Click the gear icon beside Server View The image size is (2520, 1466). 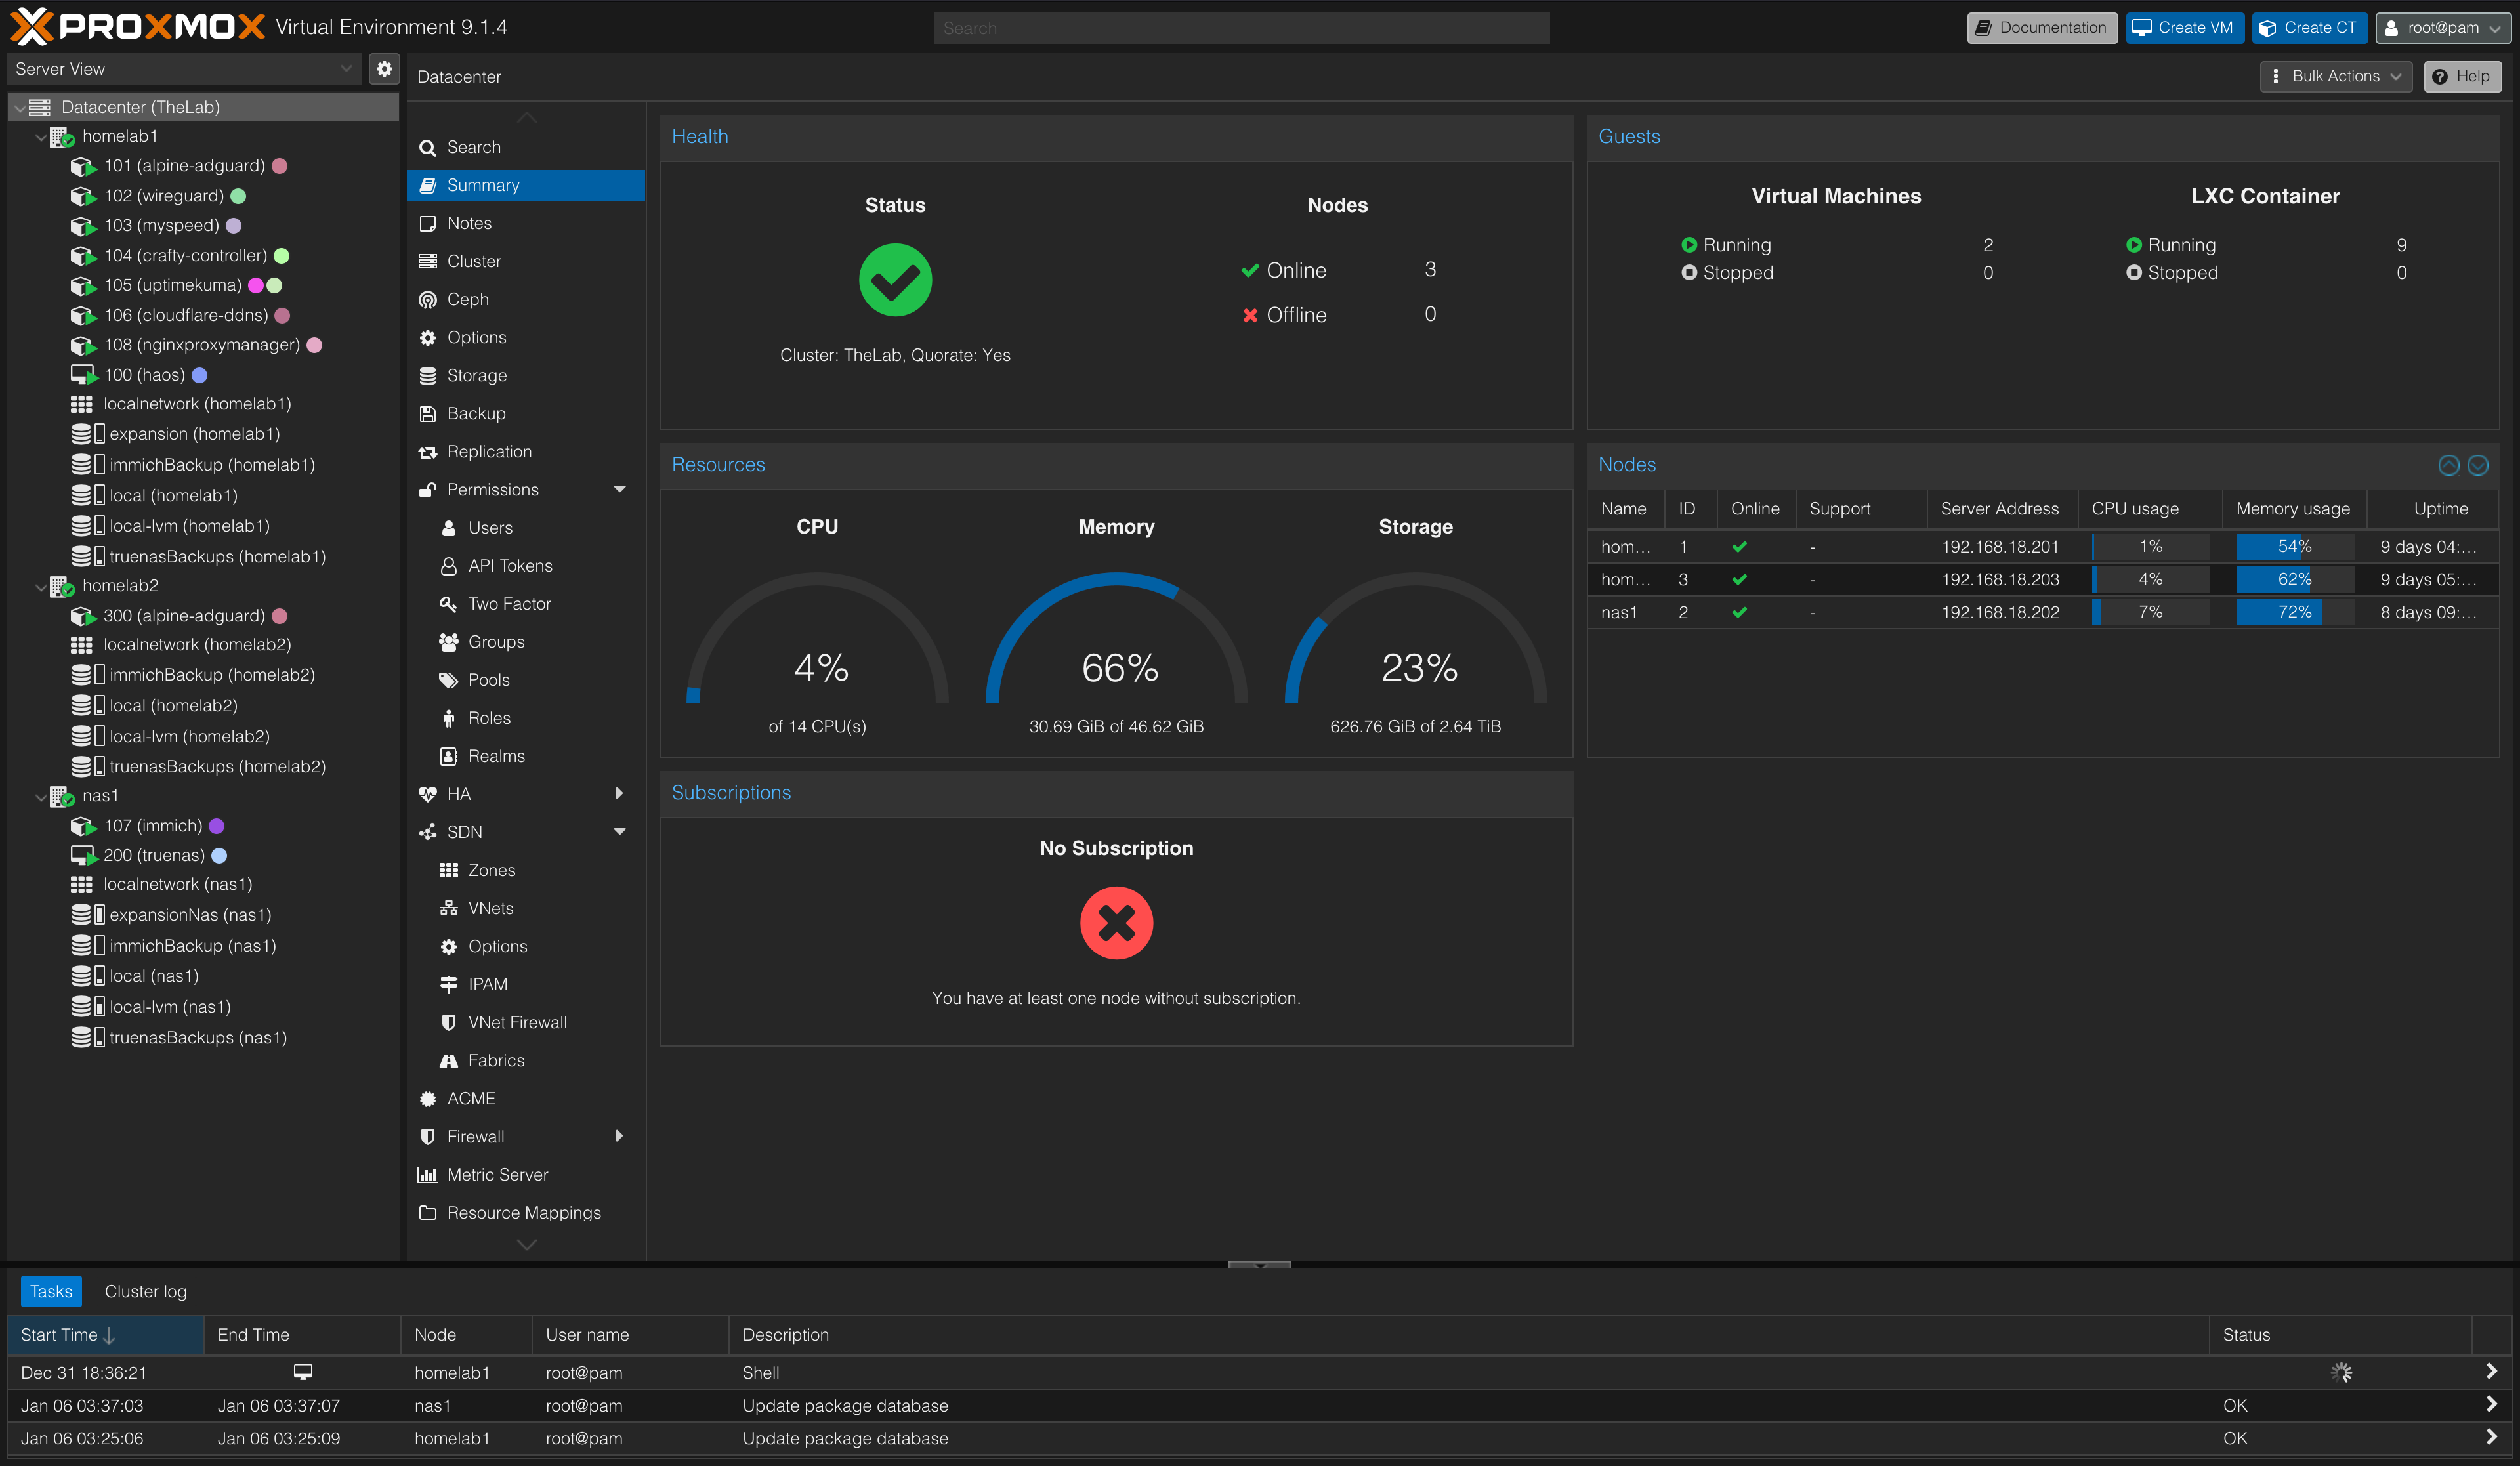click(x=384, y=69)
